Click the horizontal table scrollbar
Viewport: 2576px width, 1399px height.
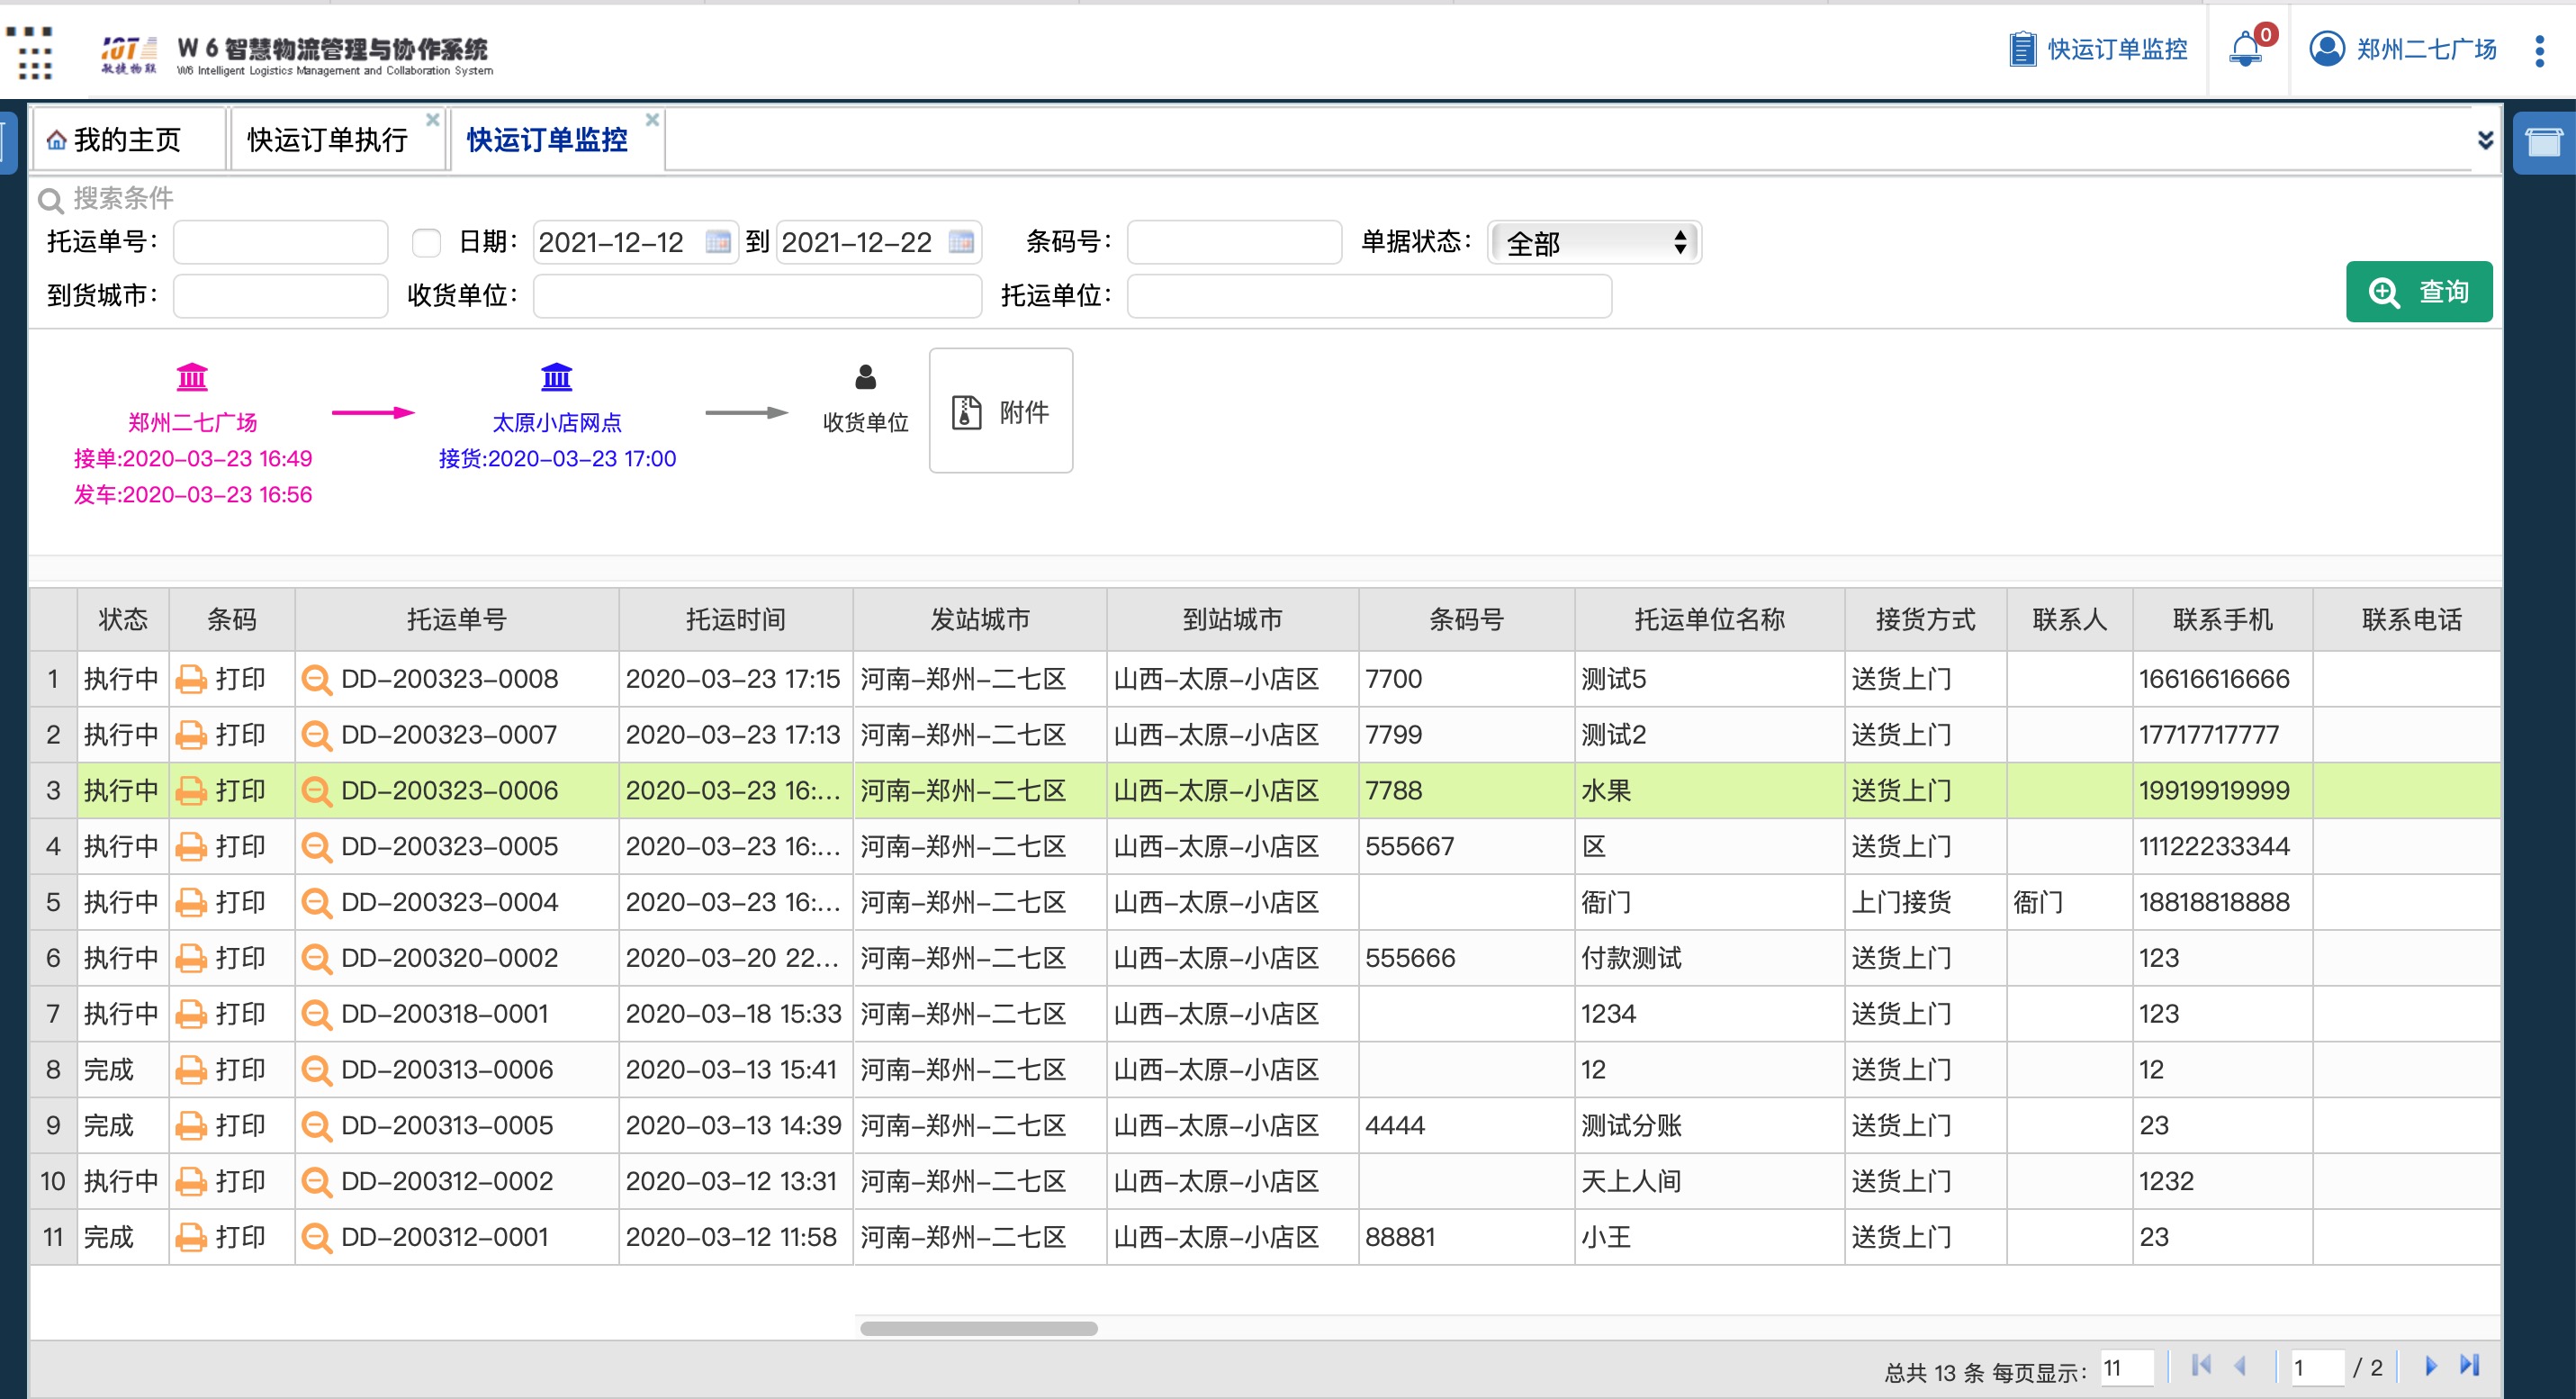(x=978, y=1329)
